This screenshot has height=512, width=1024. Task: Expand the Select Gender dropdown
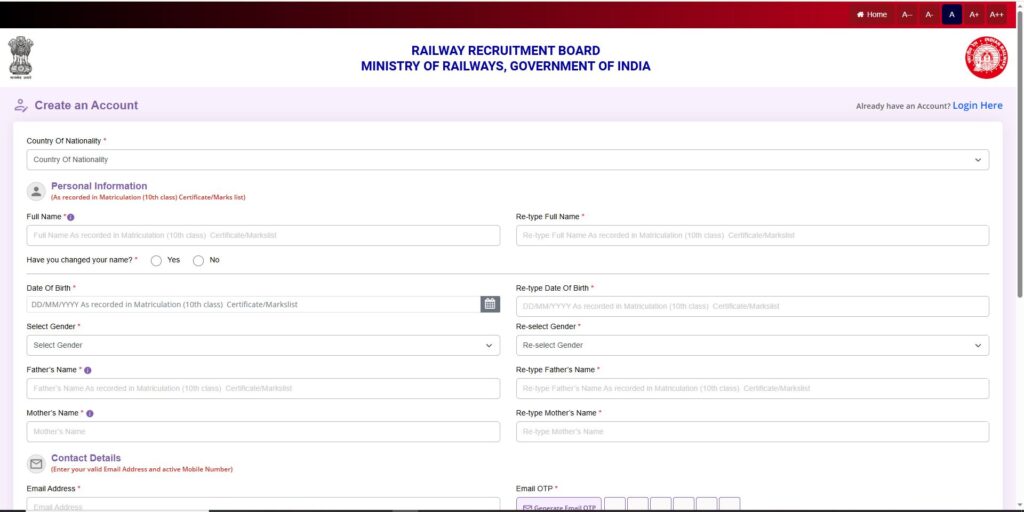coord(263,345)
